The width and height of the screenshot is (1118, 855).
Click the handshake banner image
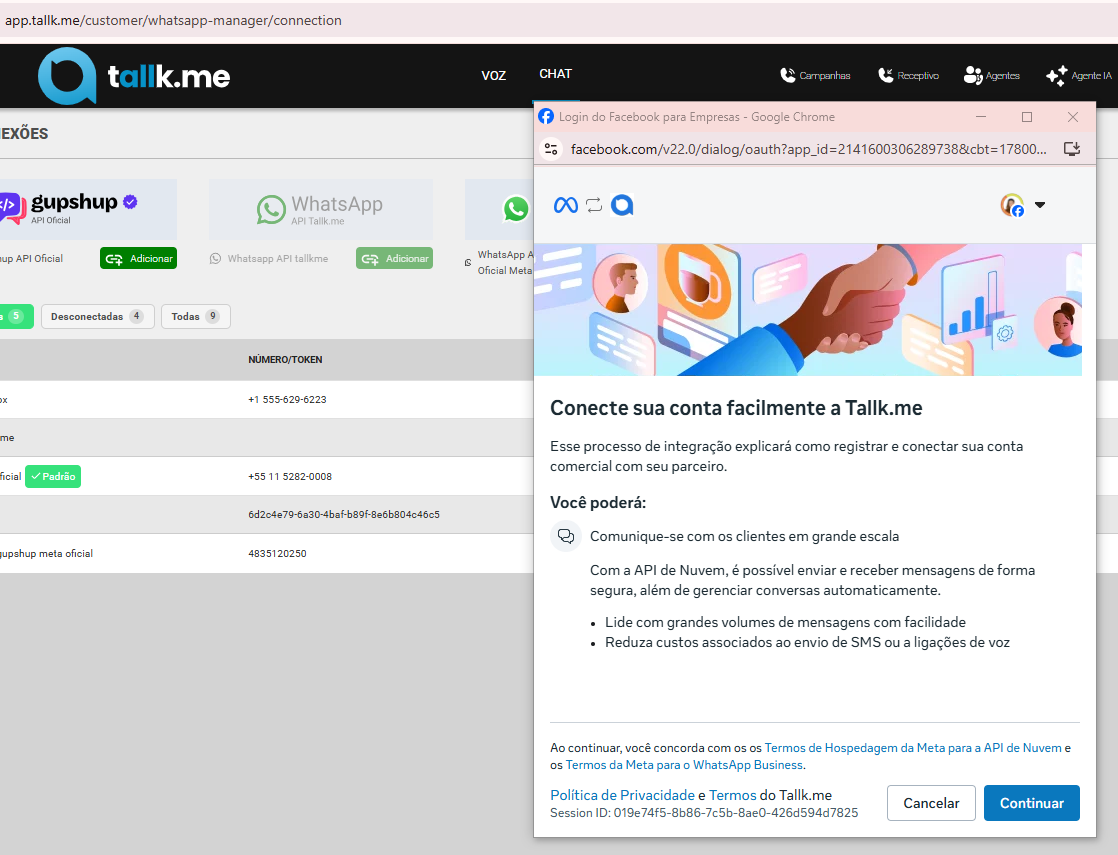pos(808,309)
